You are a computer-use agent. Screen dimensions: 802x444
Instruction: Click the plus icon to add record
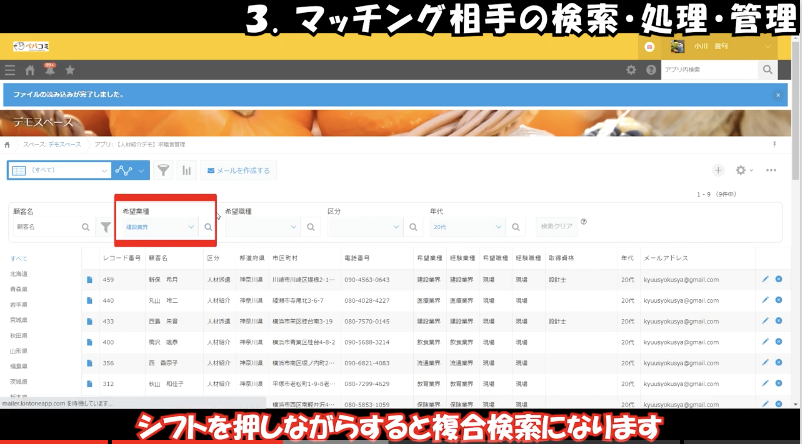(718, 171)
